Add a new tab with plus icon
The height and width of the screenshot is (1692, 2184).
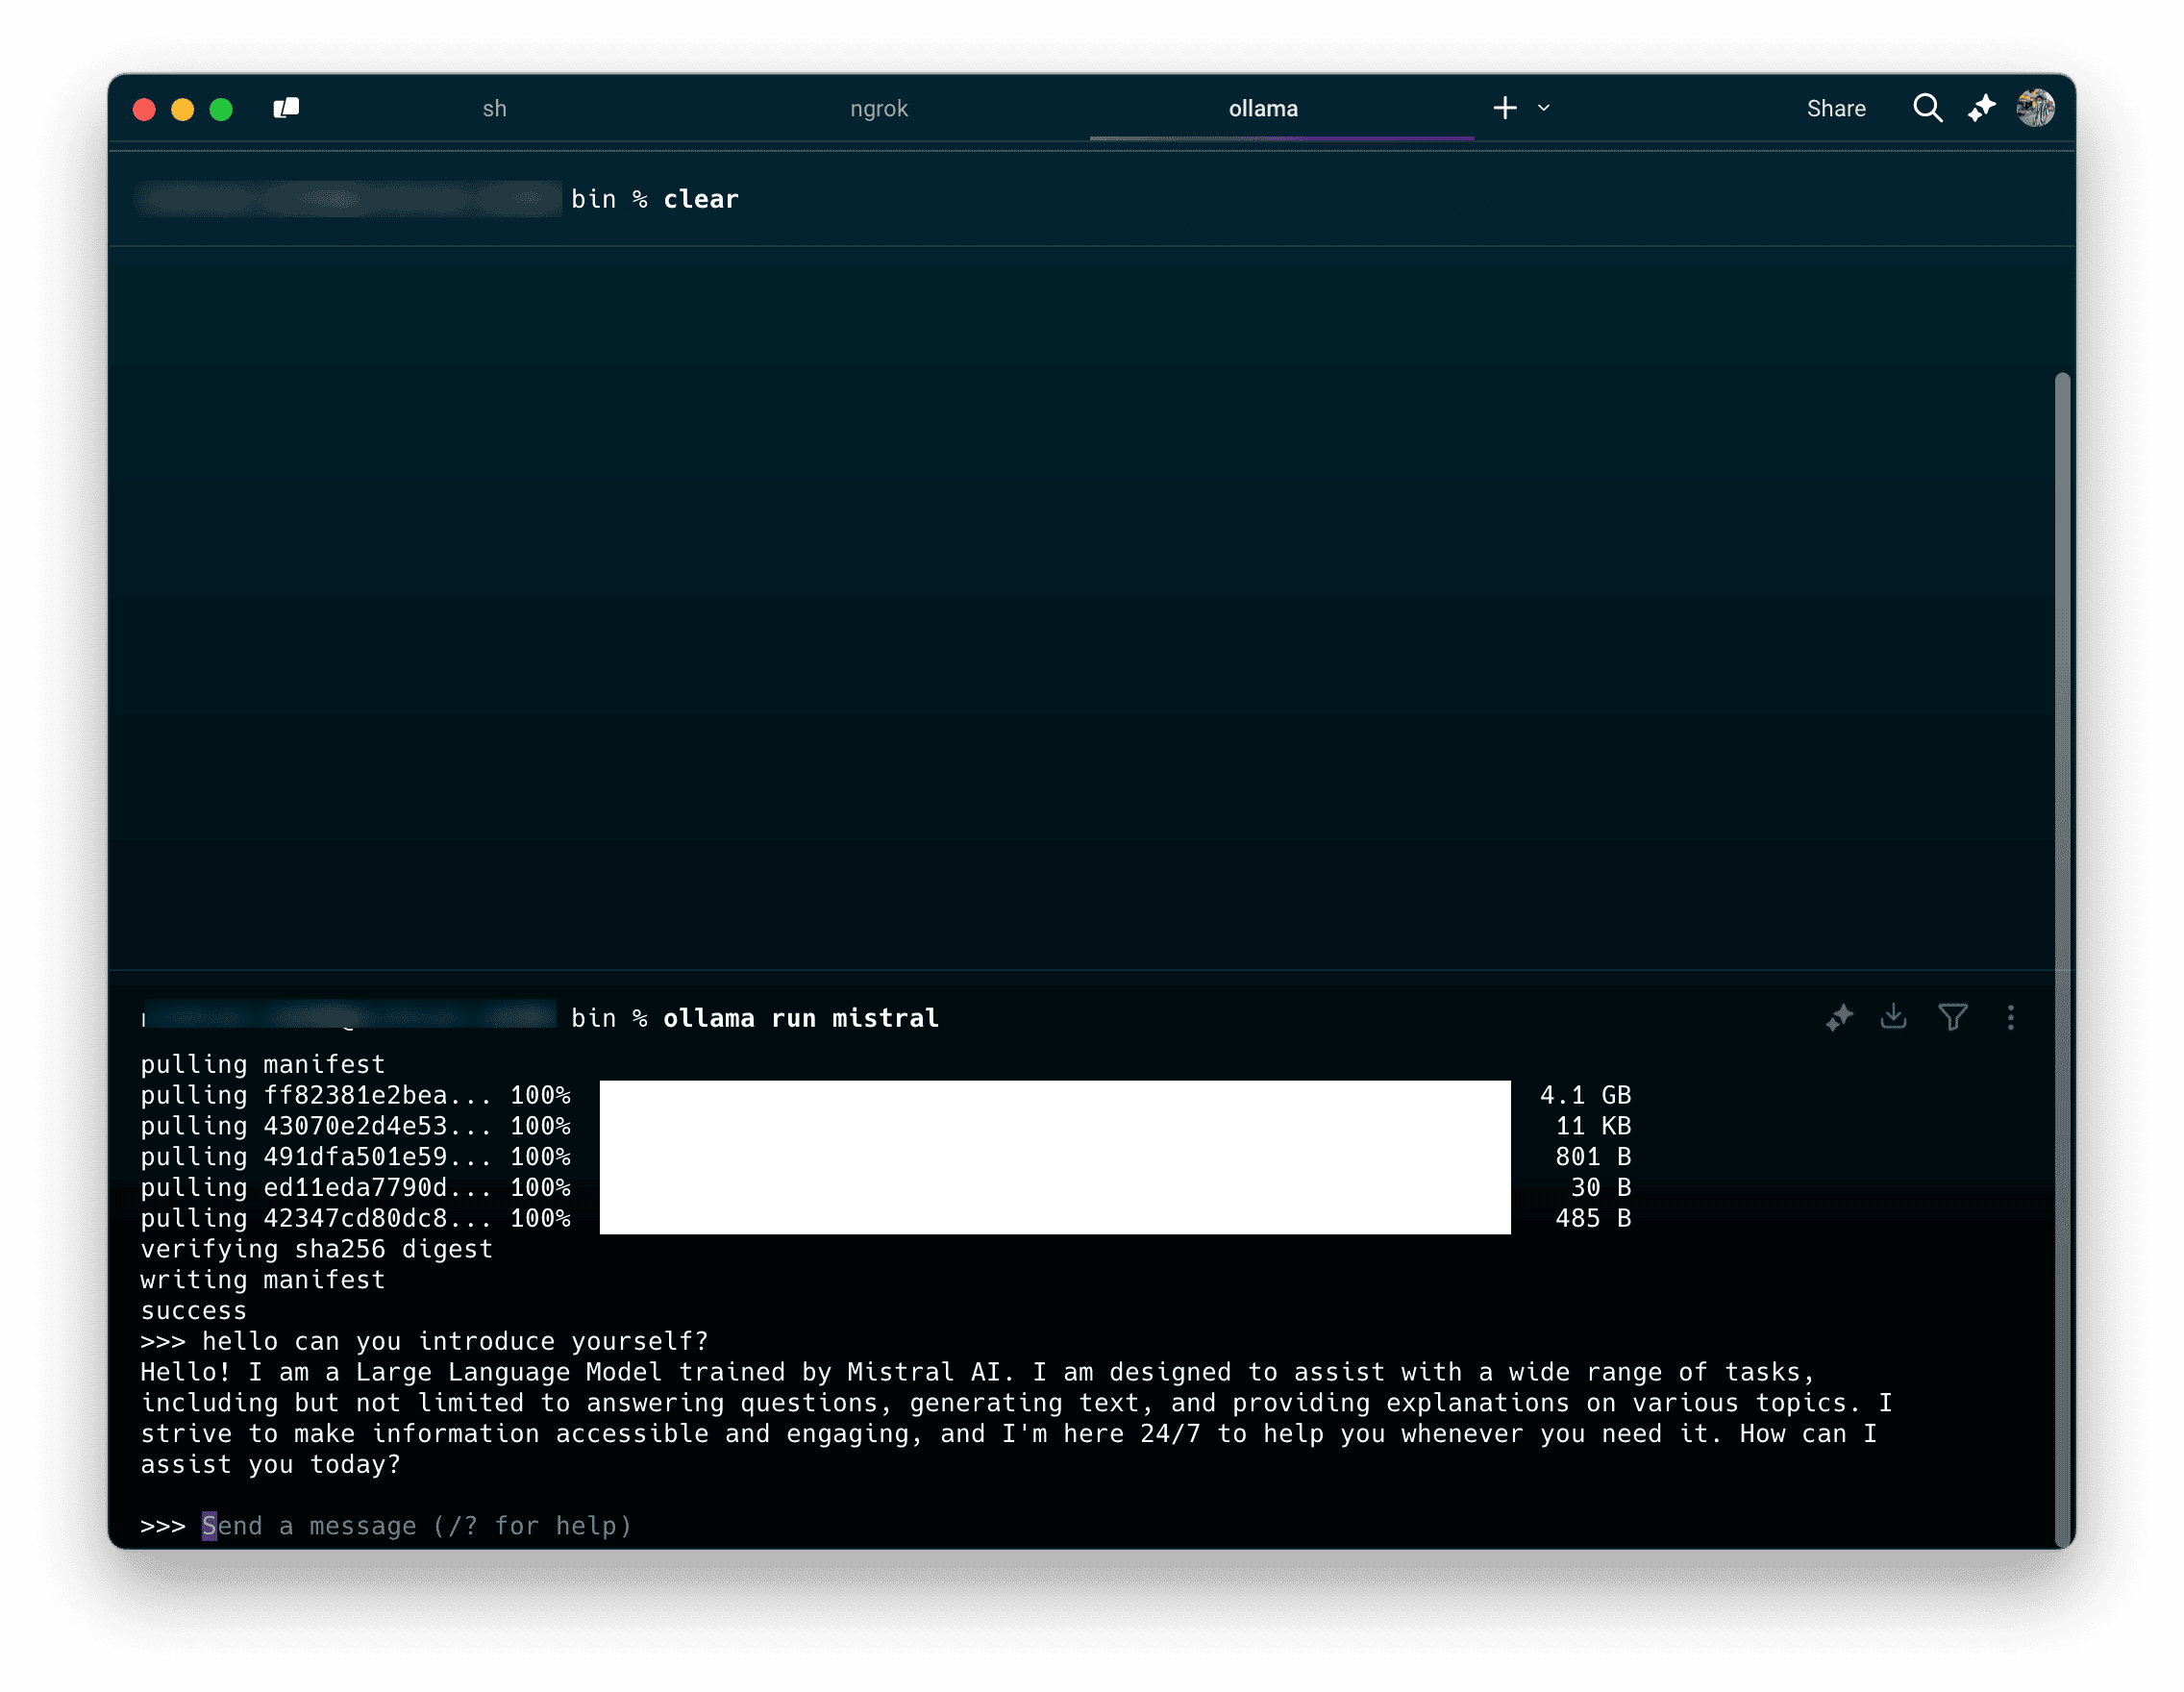tap(1504, 108)
